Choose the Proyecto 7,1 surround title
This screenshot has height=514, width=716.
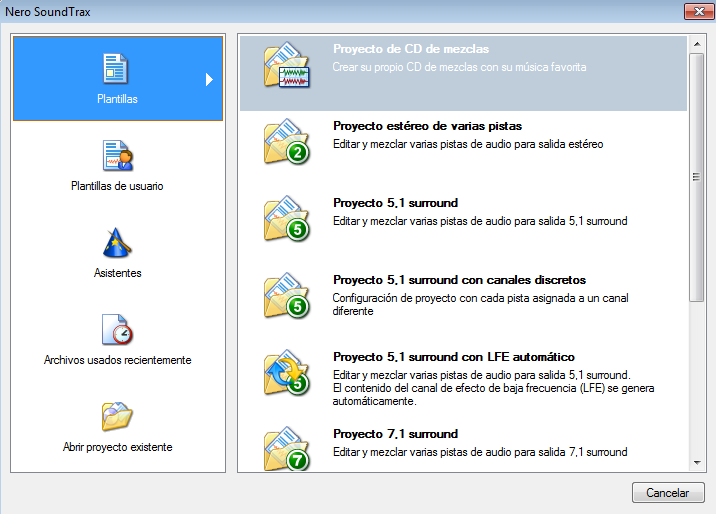tap(395, 434)
